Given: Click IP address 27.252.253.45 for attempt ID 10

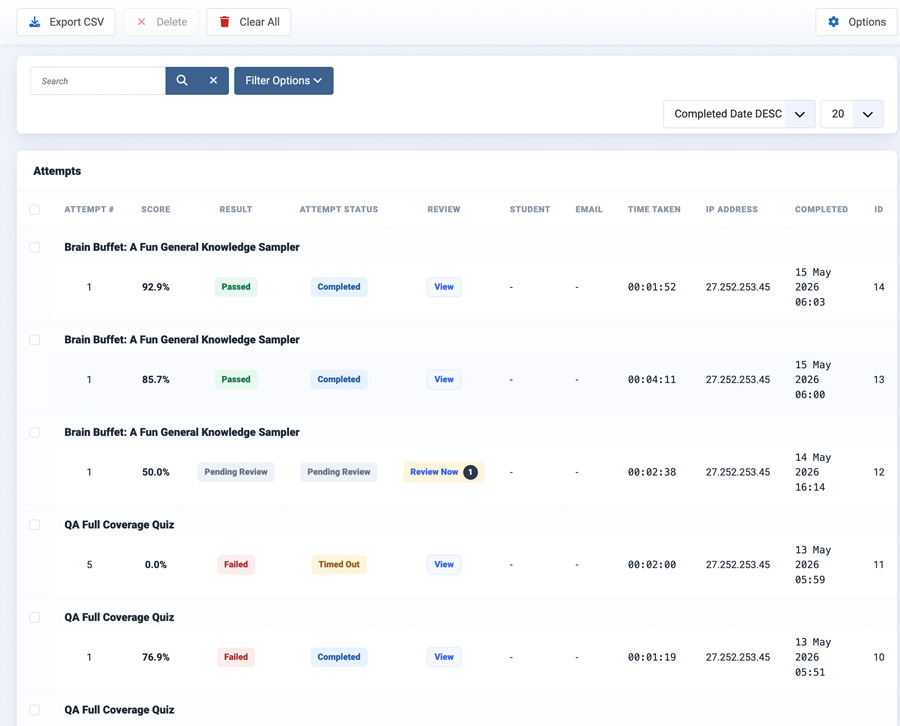Looking at the screenshot, I should point(738,657).
